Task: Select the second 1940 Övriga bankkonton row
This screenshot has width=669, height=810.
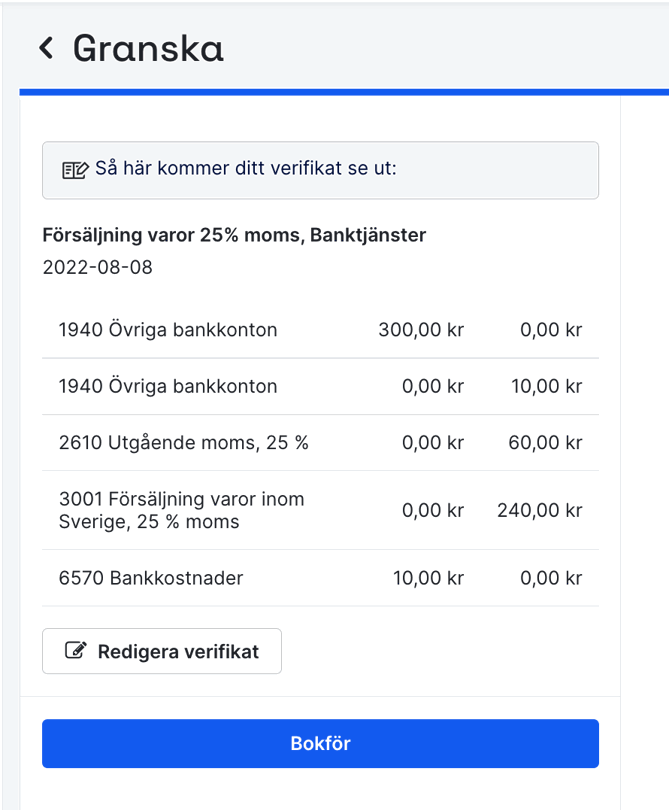Action: point(170,386)
